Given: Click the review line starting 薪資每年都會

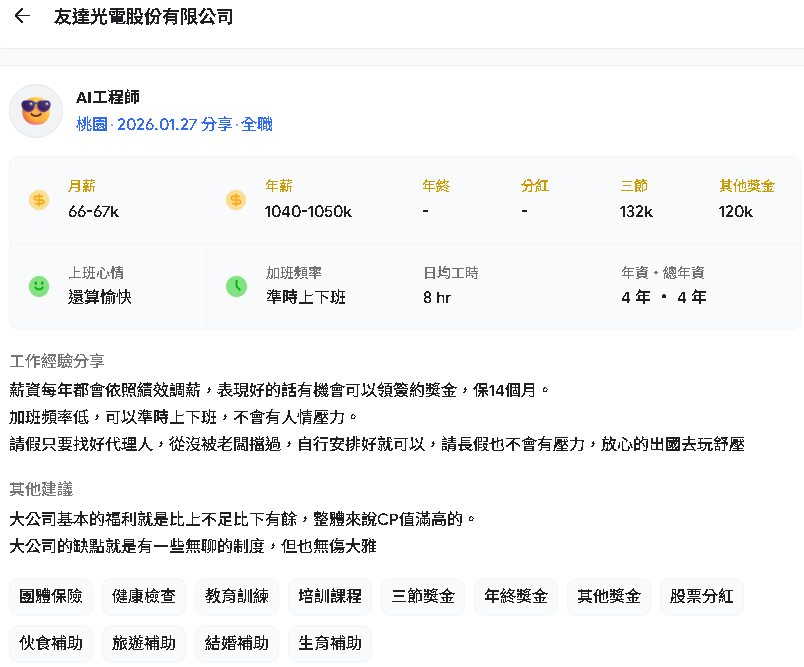Looking at the screenshot, I should point(279,391).
